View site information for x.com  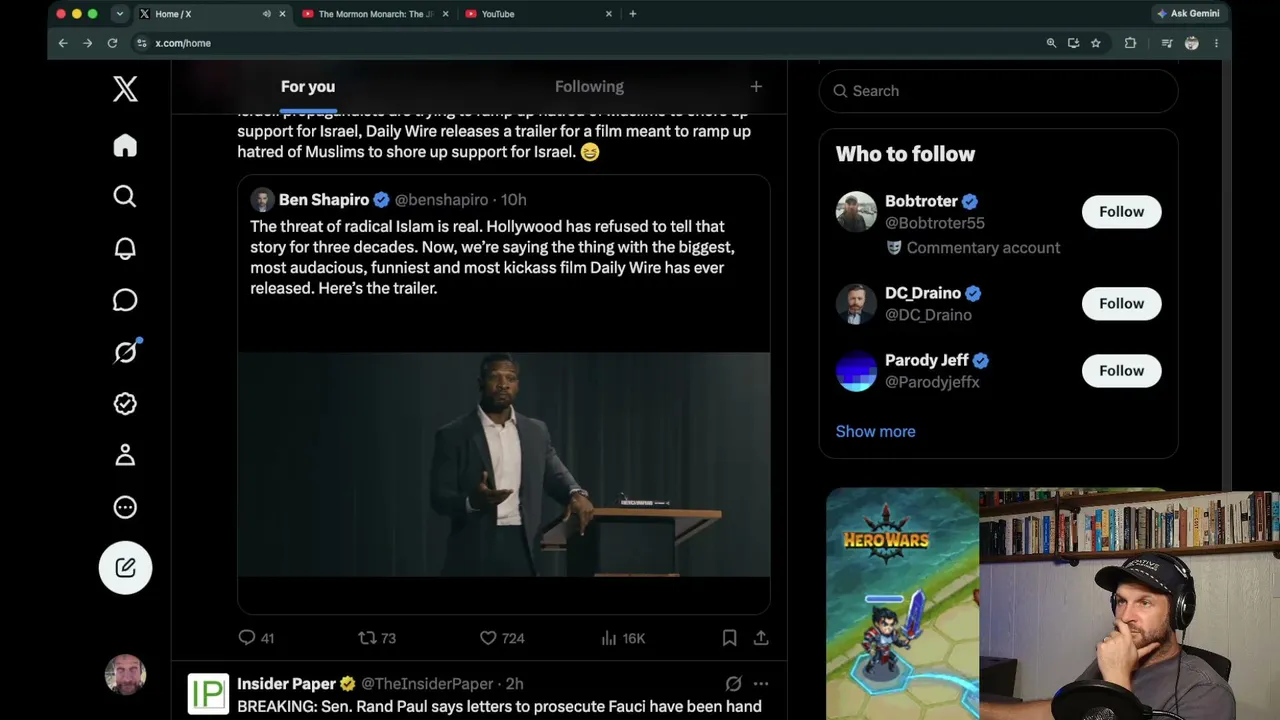tap(141, 43)
